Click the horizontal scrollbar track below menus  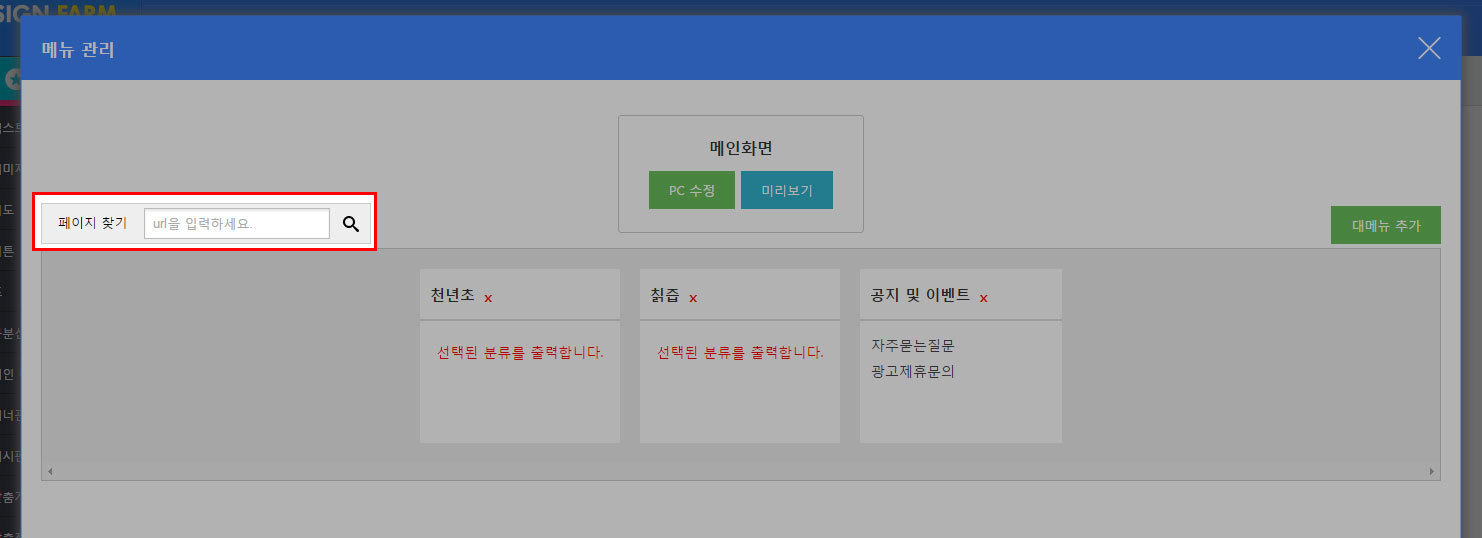click(740, 471)
